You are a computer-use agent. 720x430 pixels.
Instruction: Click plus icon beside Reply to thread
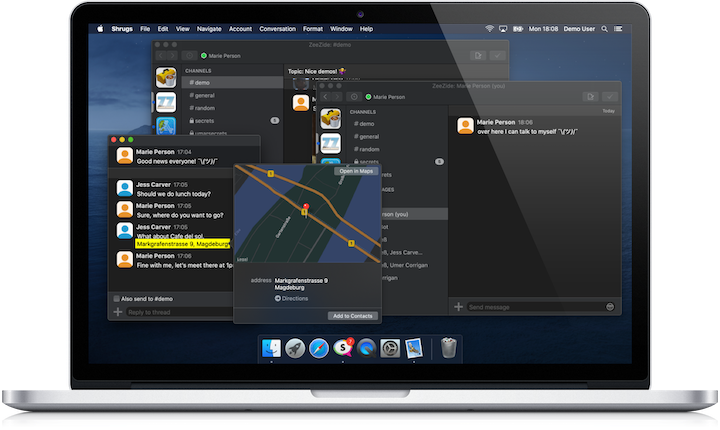[118, 312]
